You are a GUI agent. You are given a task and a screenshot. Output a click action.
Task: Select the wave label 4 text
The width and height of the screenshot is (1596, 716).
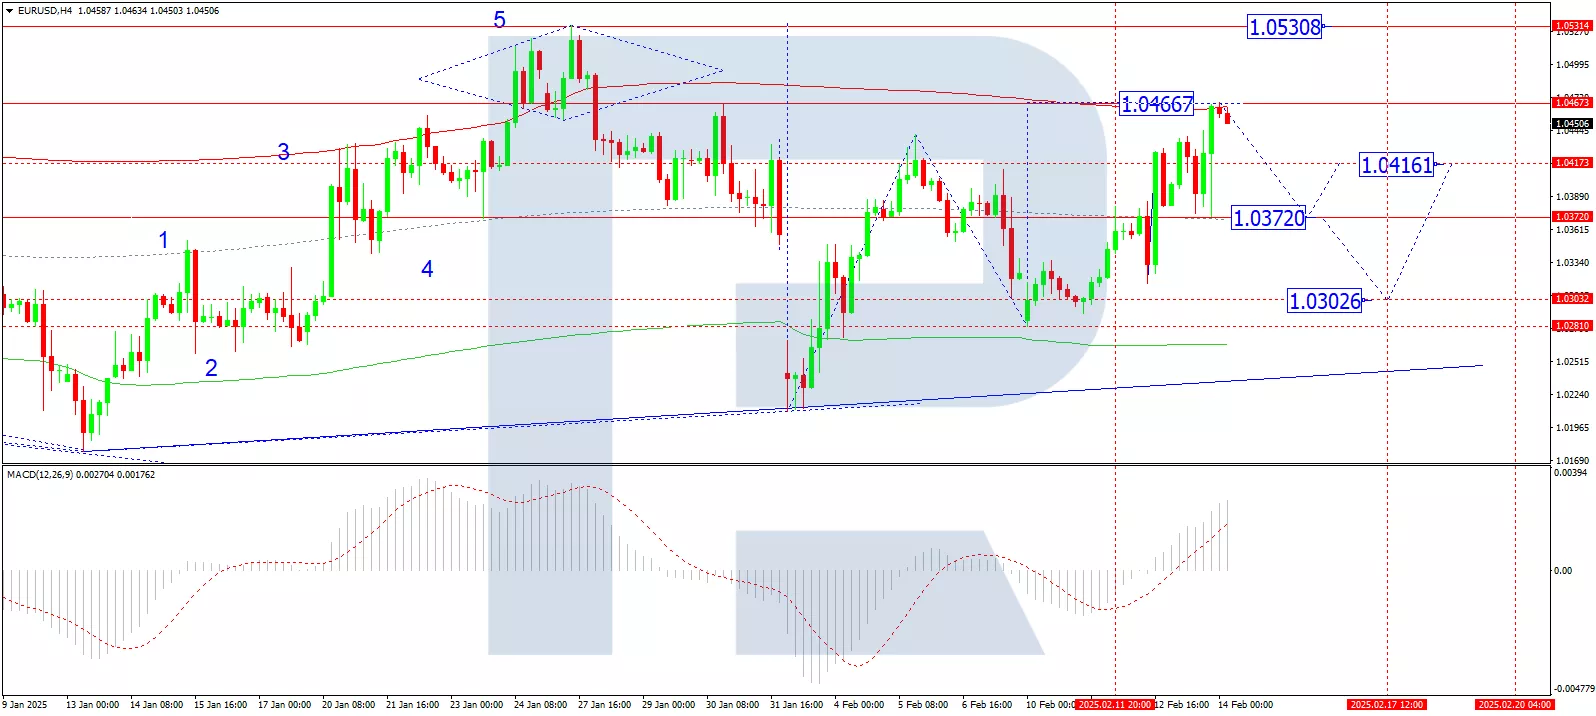(x=427, y=269)
